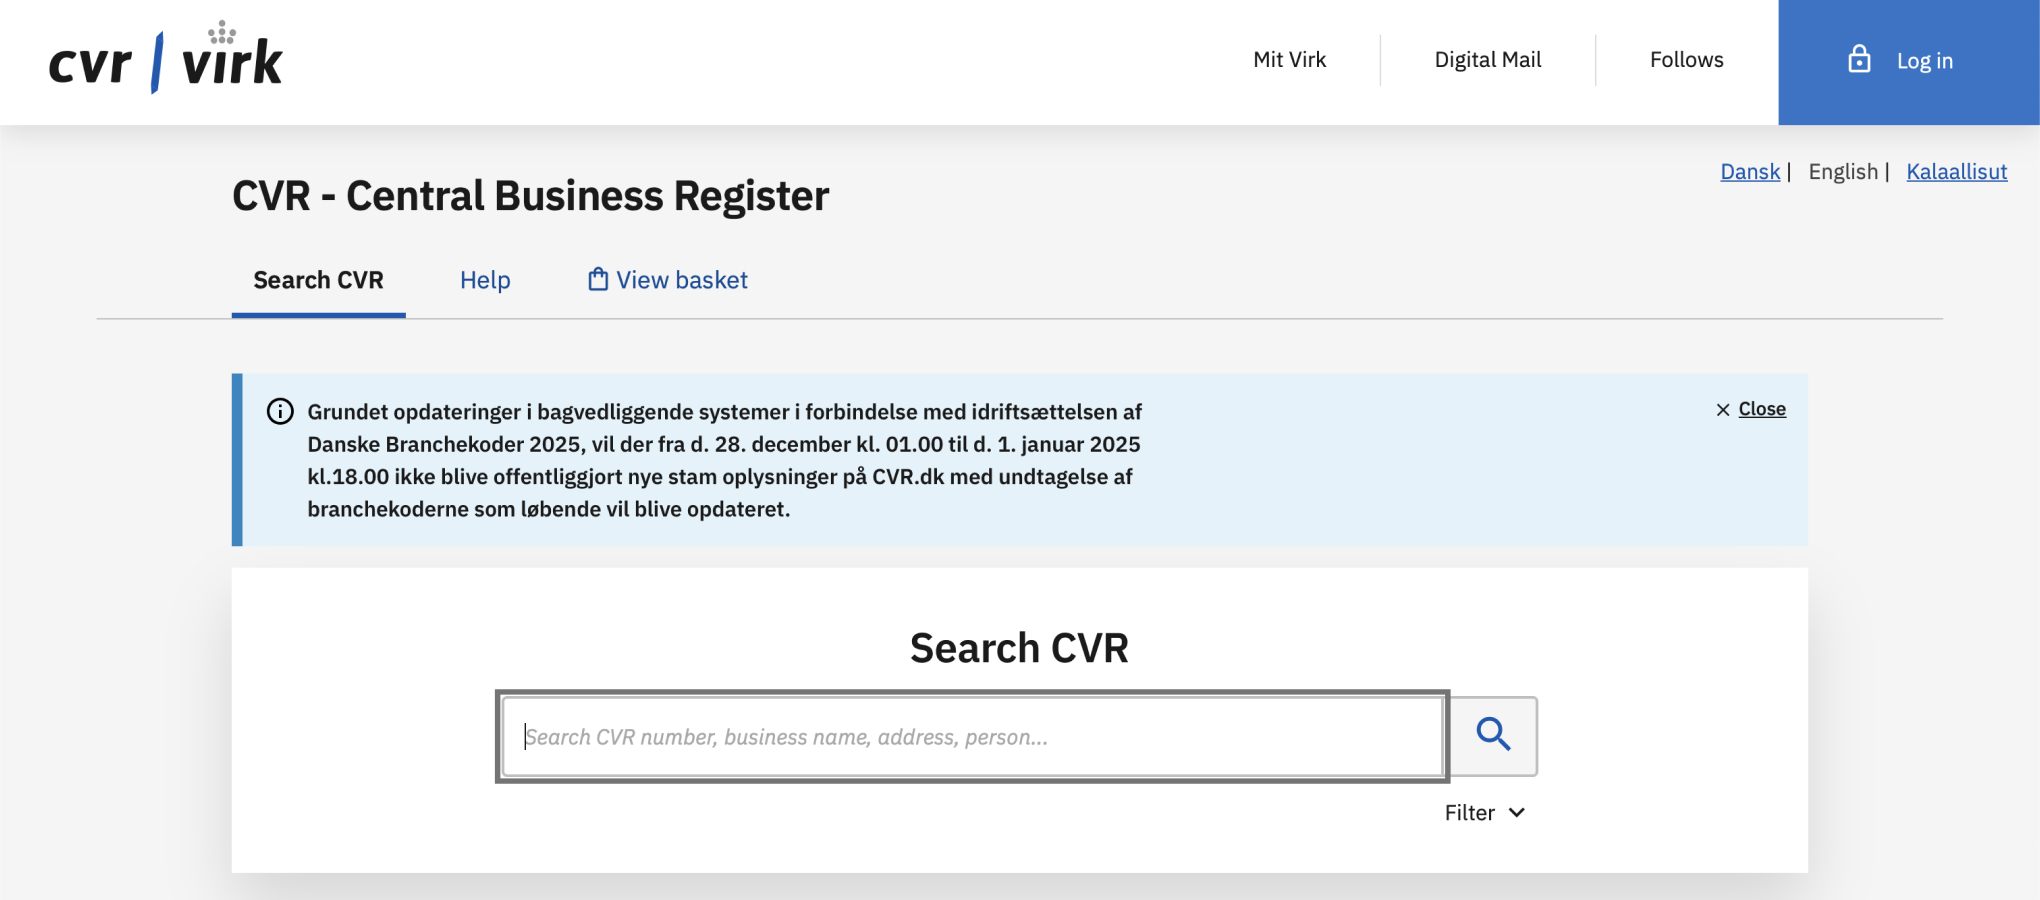
Task: Switch language to Dansk
Action: (x=1750, y=172)
